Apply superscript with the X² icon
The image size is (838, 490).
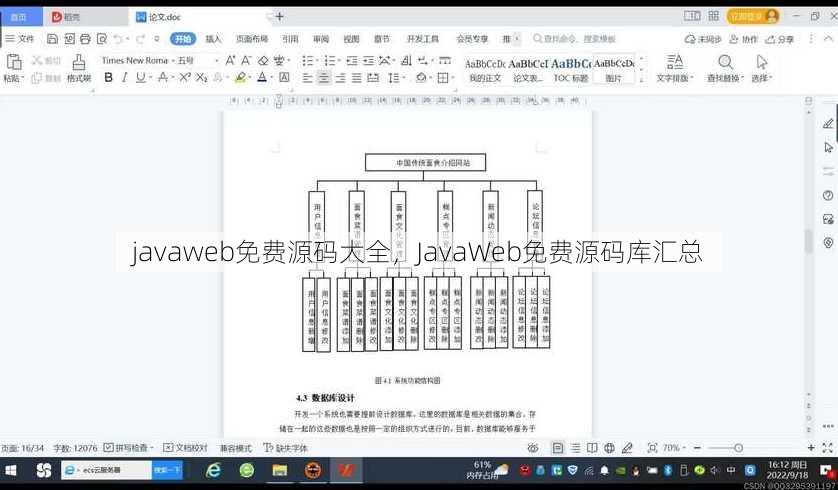click(185, 78)
